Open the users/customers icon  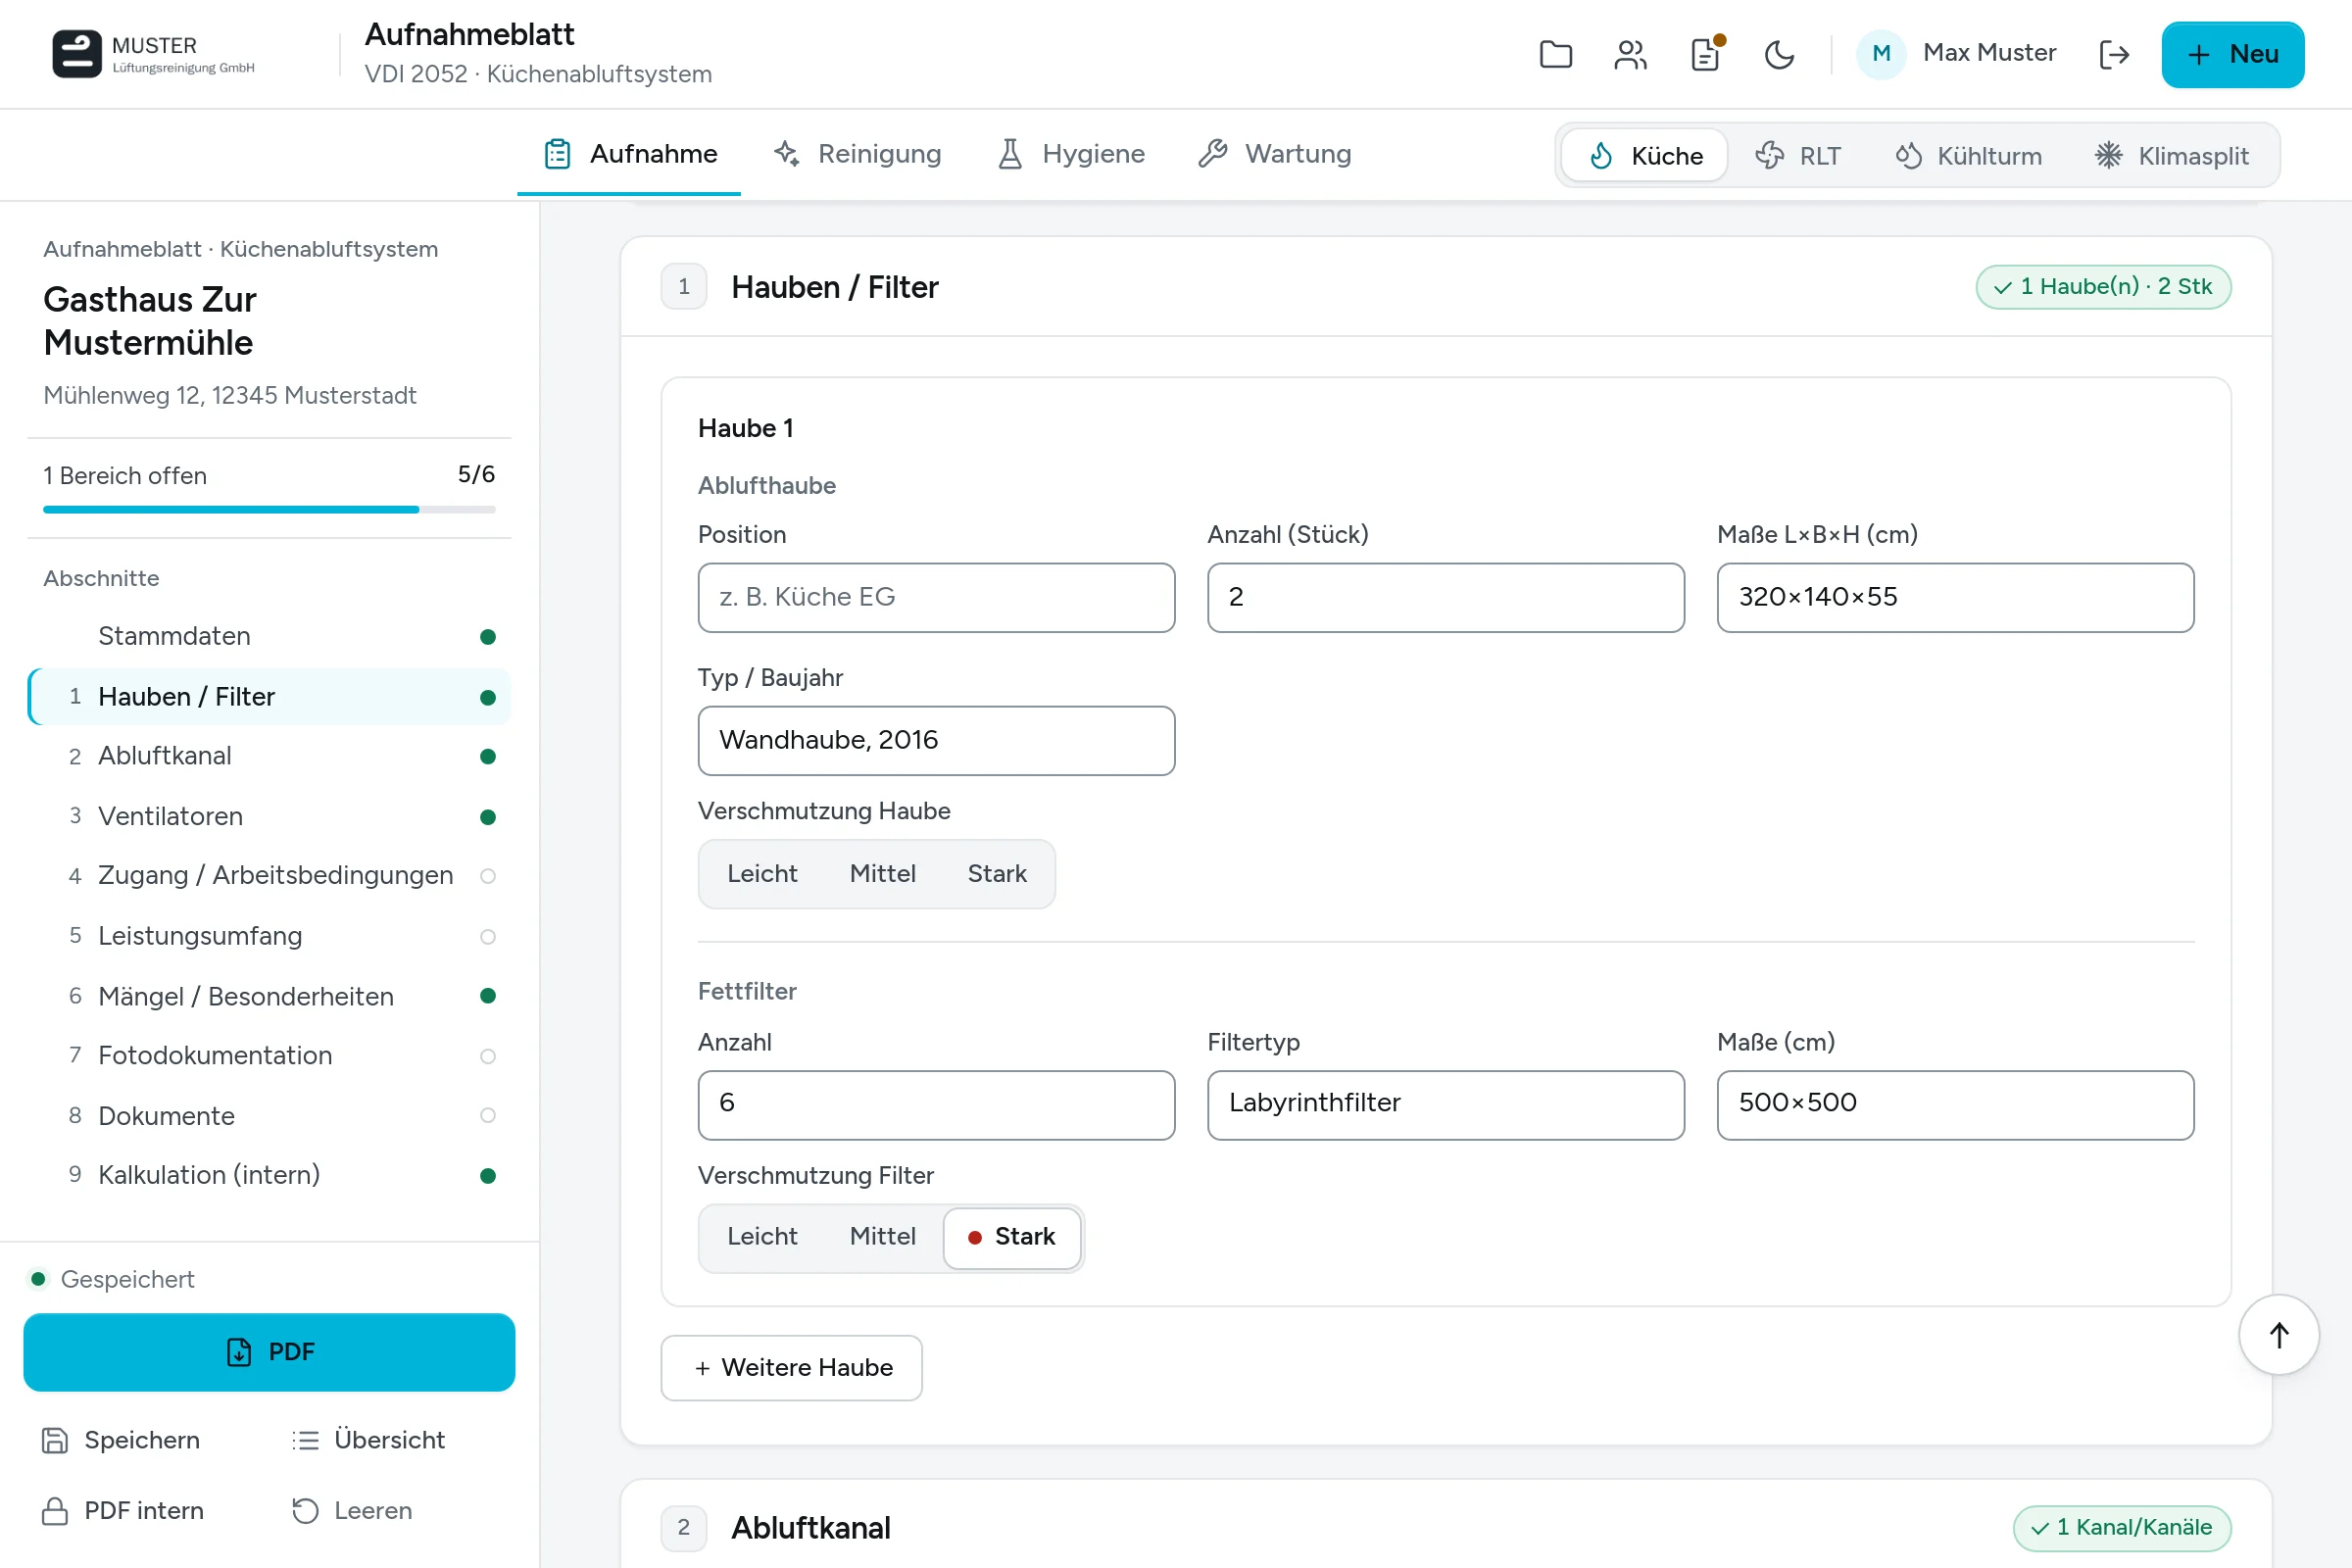coord(1630,54)
